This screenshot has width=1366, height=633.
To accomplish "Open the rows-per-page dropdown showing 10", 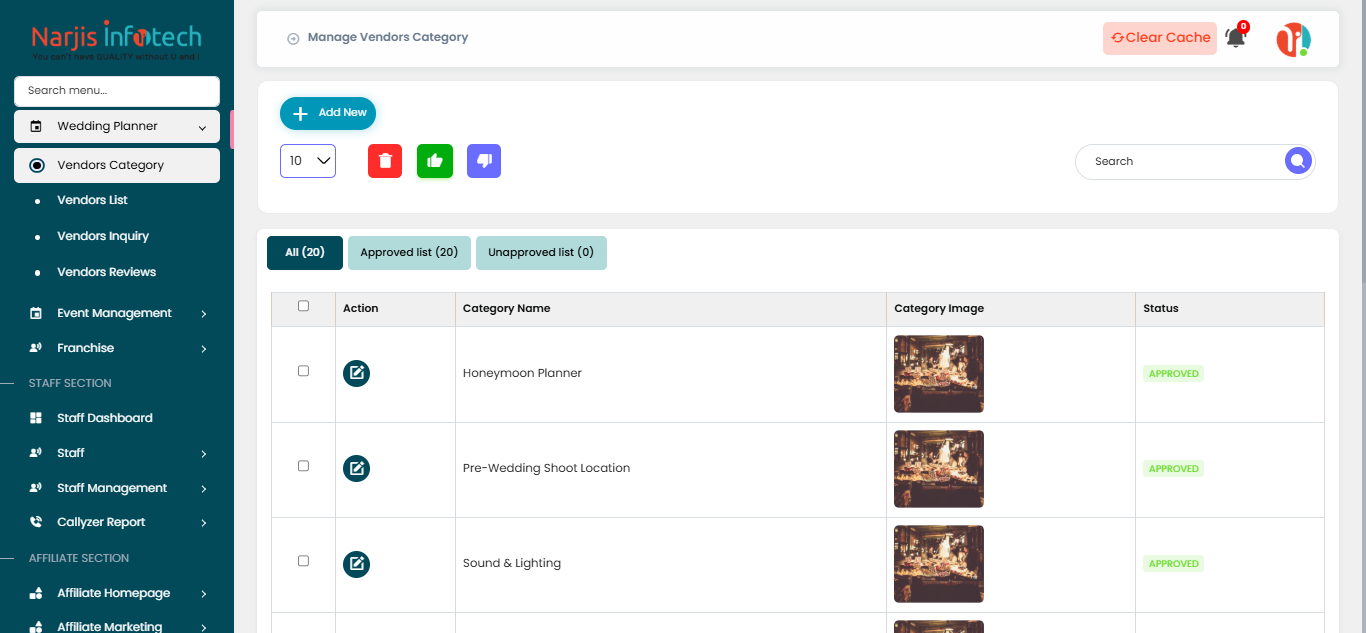I will (x=308, y=161).
